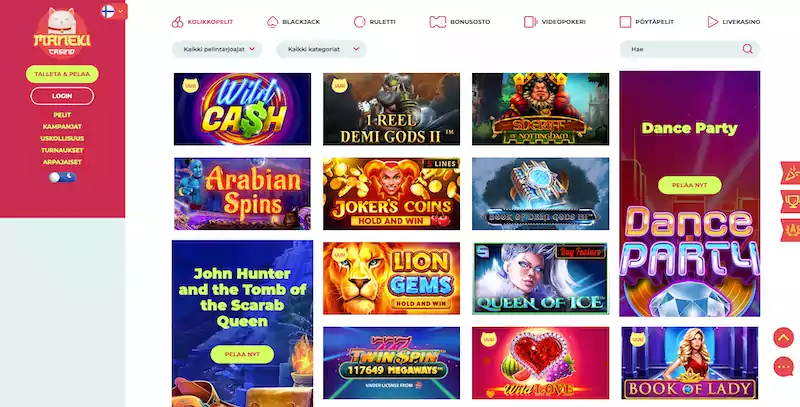The image size is (800, 407).
Task: Expand the Kaikki kategoriat dropdown
Action: click(321, 49)
